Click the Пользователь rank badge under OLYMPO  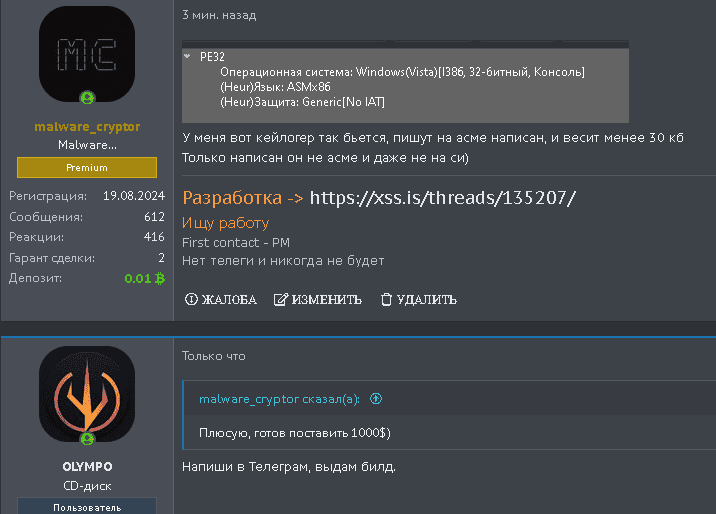point(87,507)
